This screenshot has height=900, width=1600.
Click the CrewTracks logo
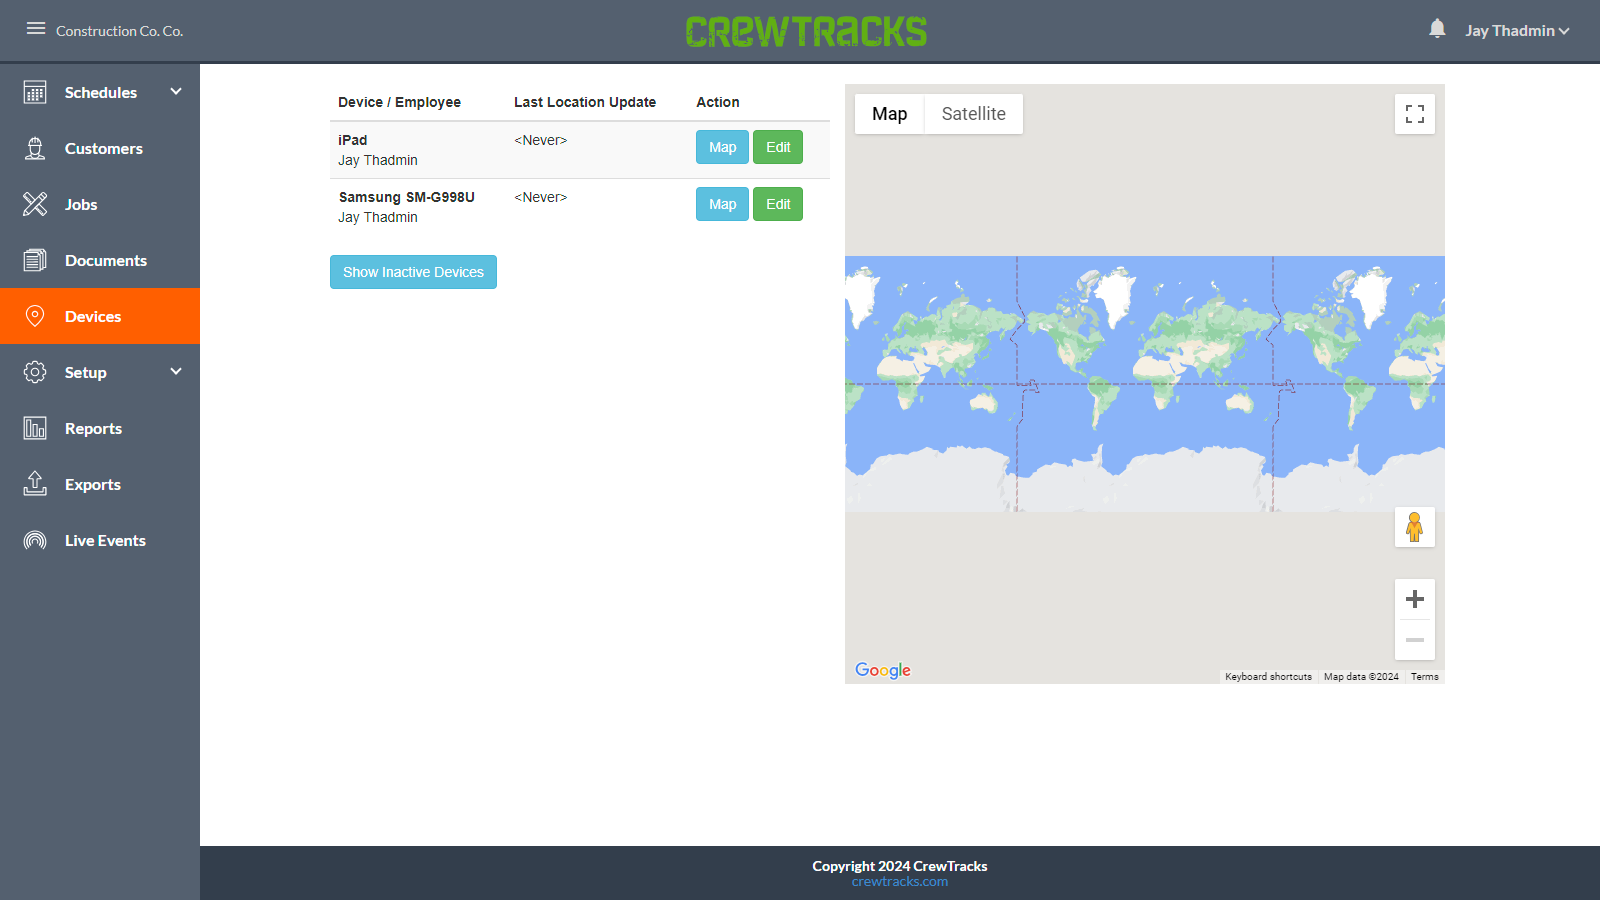click(x=806, y=31)
